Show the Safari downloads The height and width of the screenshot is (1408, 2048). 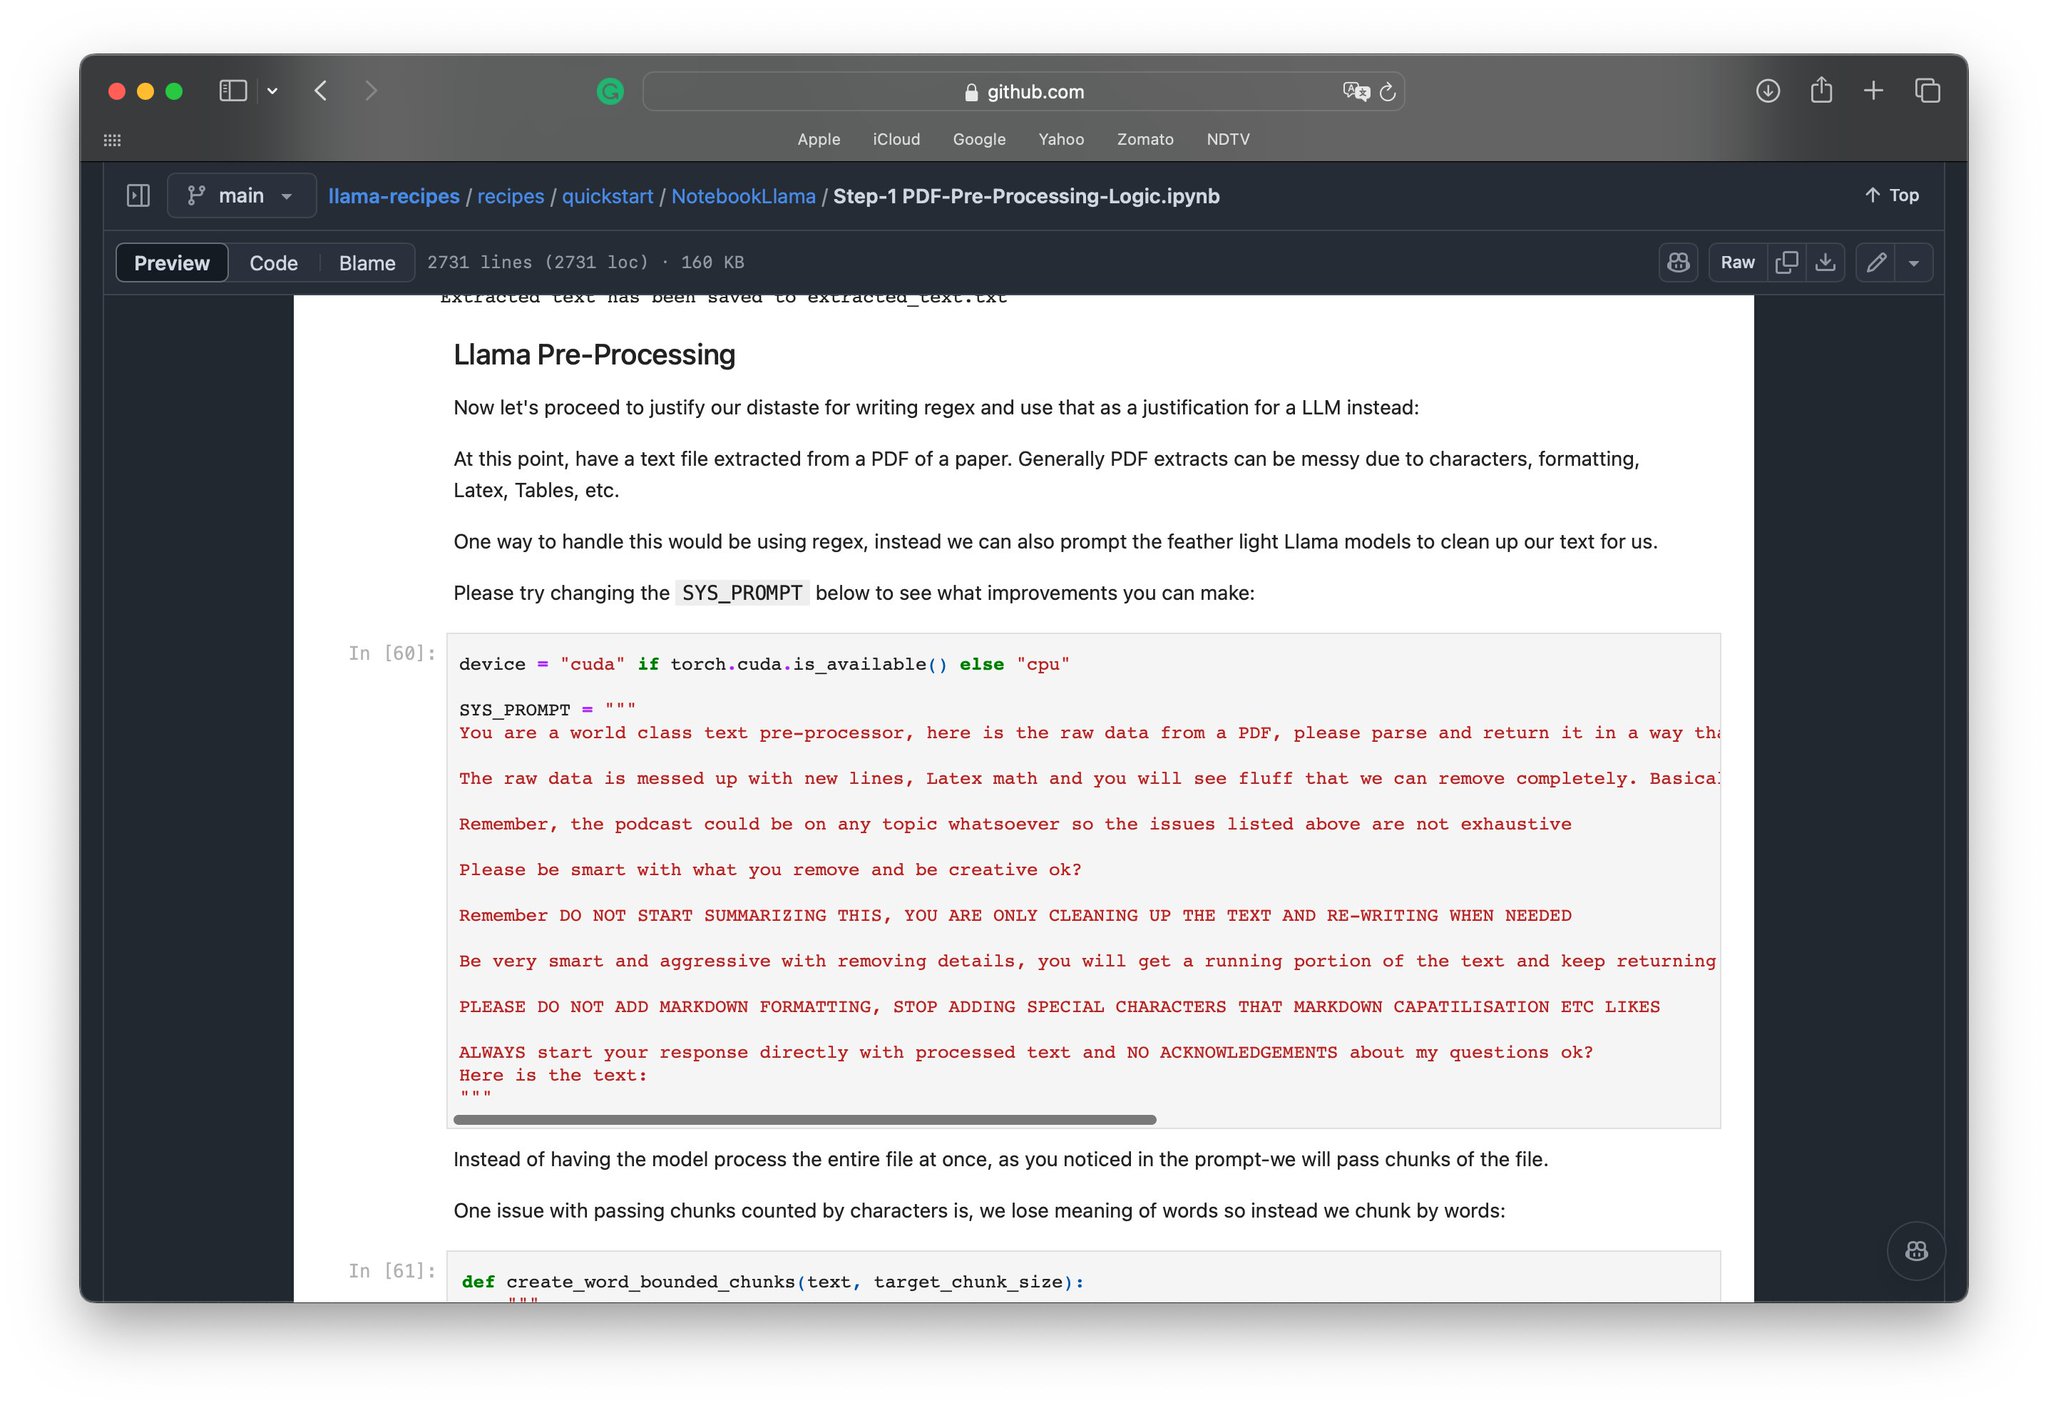(1767, 91)
